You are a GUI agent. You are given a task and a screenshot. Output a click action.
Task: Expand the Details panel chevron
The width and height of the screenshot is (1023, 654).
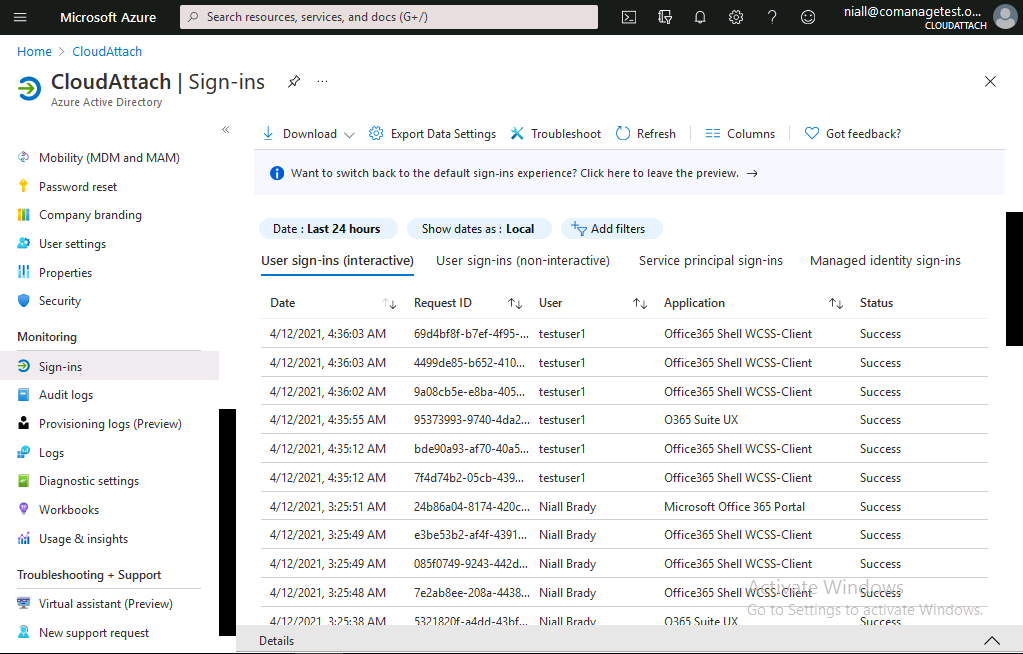coord(992,641)
